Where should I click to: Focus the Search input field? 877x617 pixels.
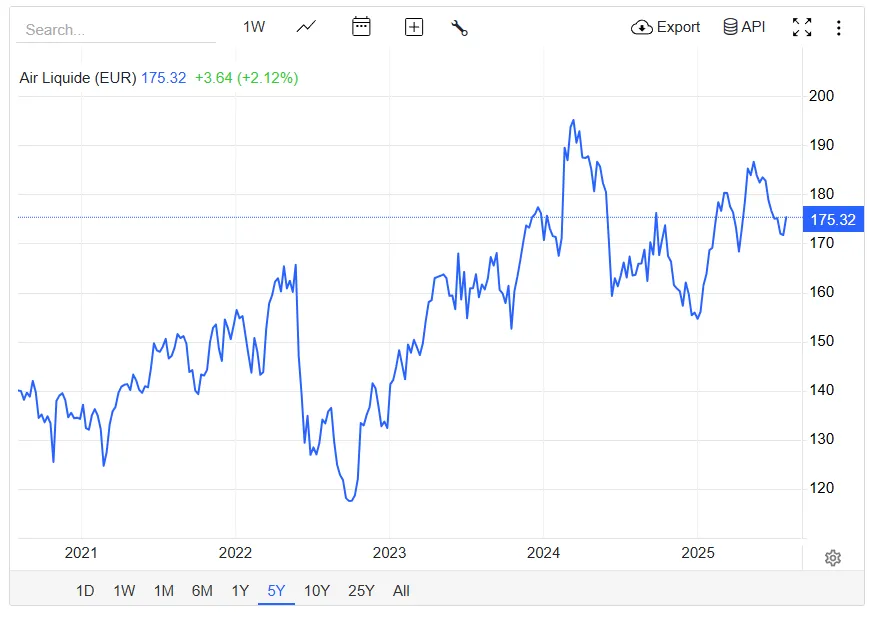coord(116,30)
